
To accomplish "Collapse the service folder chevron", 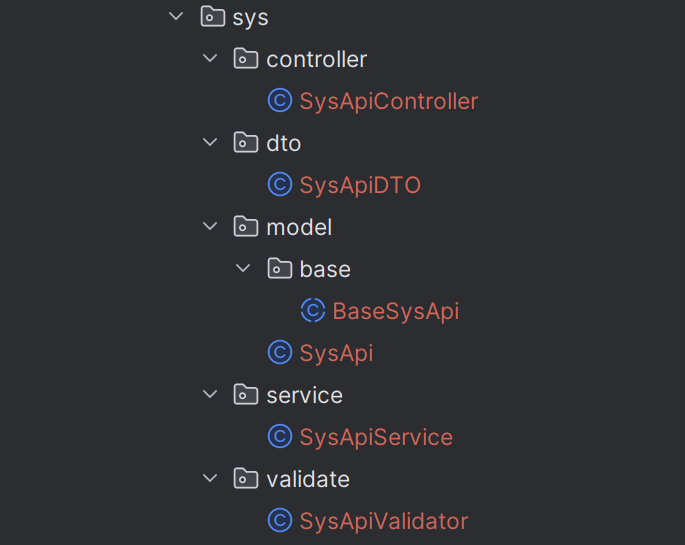I will click(210, 395).
